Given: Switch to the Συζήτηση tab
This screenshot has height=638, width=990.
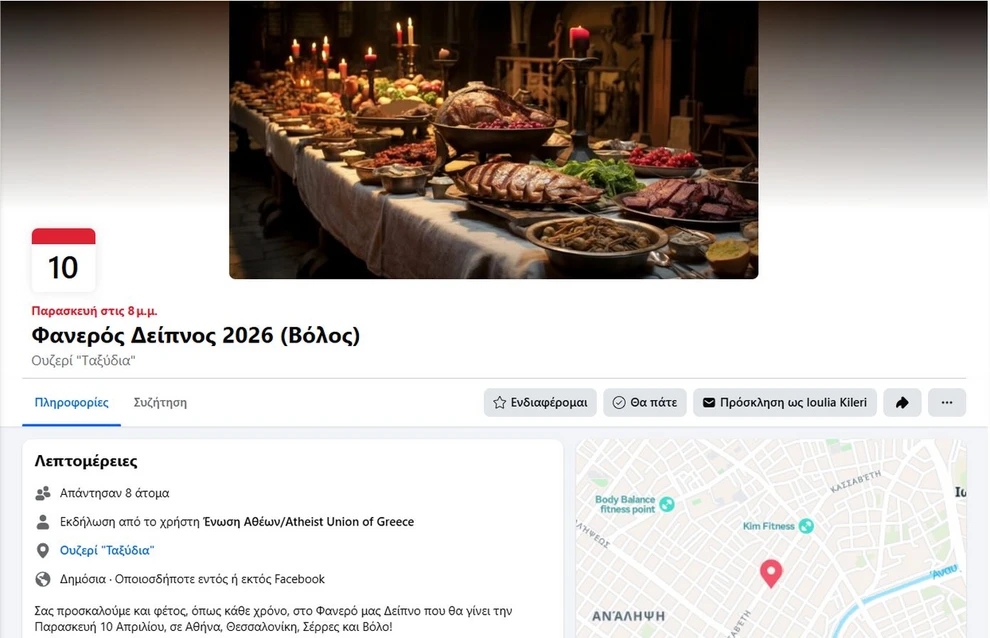Looking at the screenshot, I should tap(160, 402).
